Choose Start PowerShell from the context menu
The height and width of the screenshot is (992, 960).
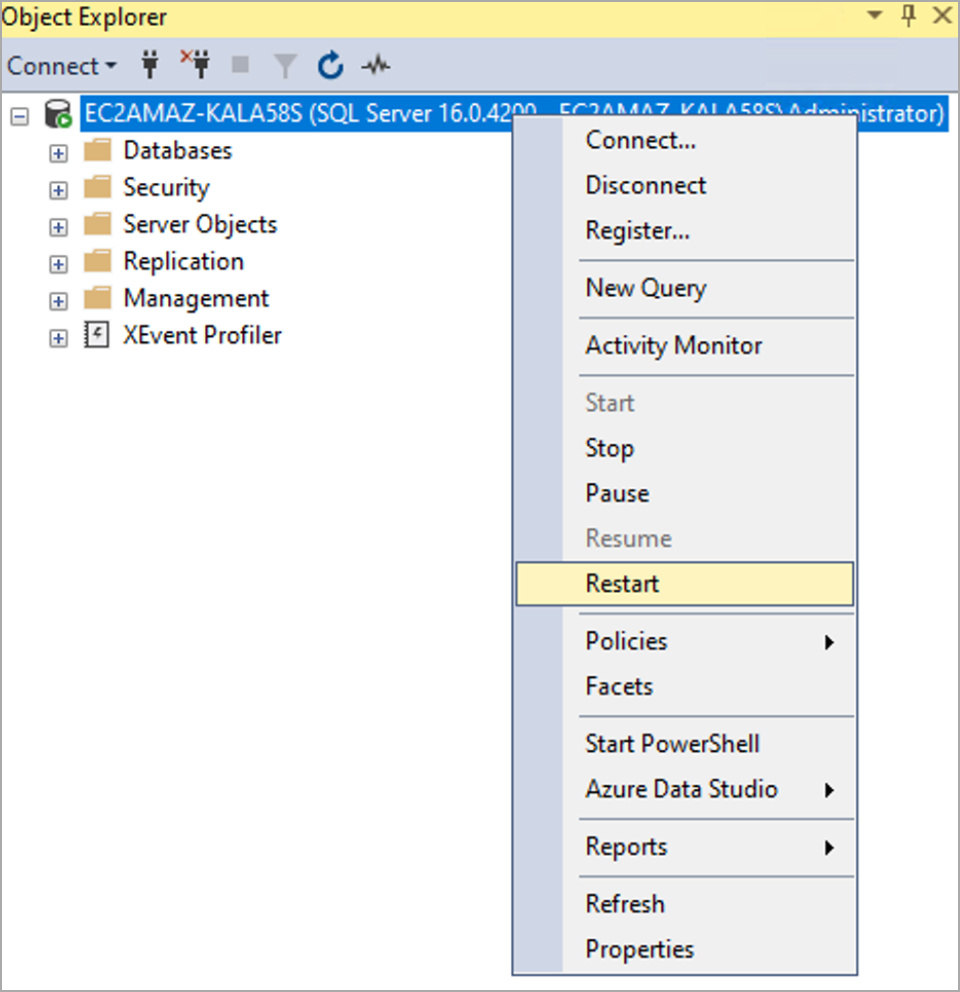tap(685, 744)
